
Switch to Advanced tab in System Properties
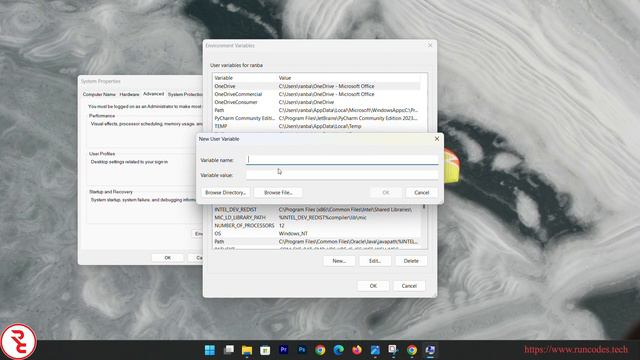pyautogui.click(x=153, y=94)
